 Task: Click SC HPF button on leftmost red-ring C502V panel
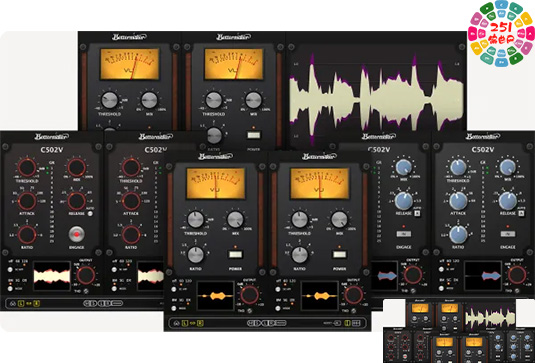pyautogui.click(x=10, y=270)
